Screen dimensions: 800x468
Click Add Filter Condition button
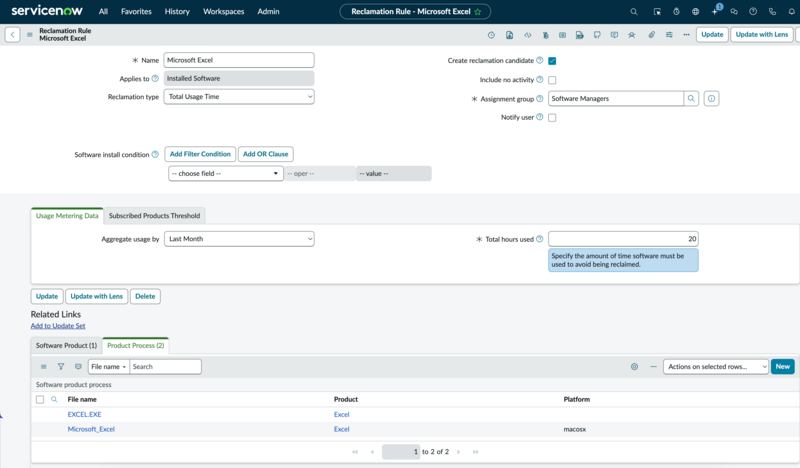200,154
